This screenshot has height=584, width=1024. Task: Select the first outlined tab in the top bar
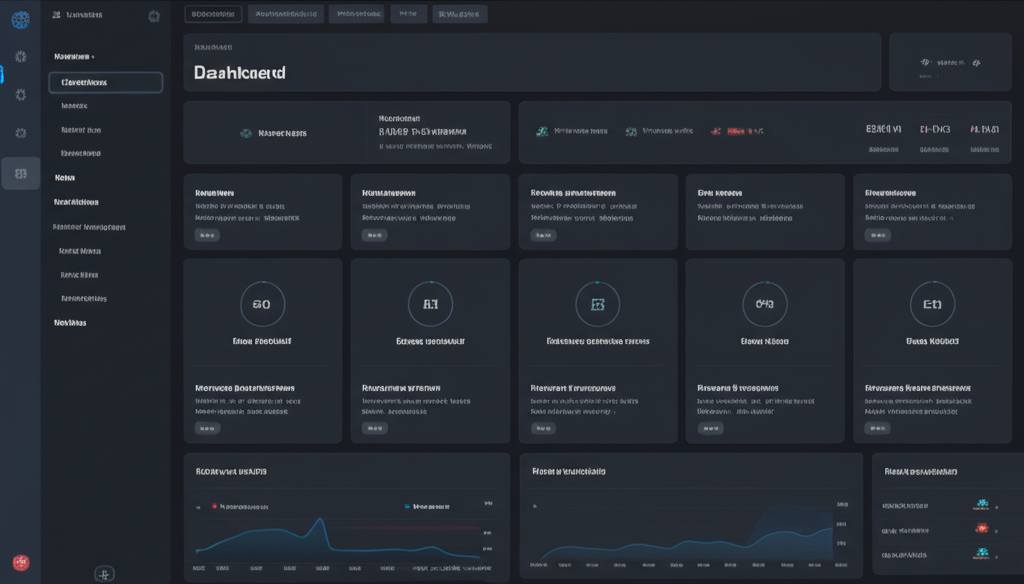click(214, 14)
